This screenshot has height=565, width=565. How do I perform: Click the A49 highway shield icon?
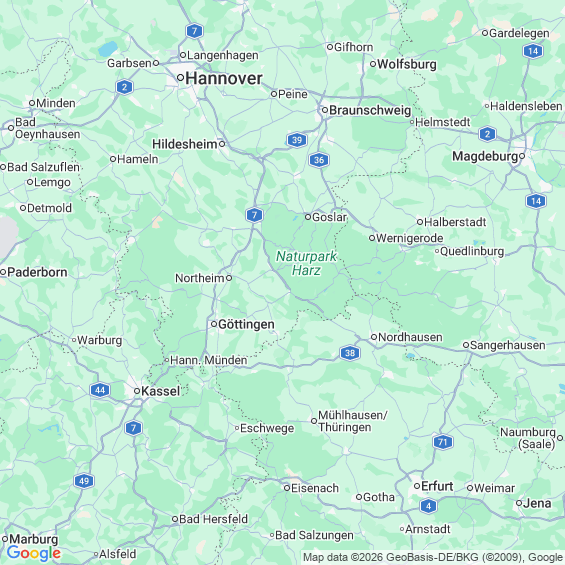point(84,481)
